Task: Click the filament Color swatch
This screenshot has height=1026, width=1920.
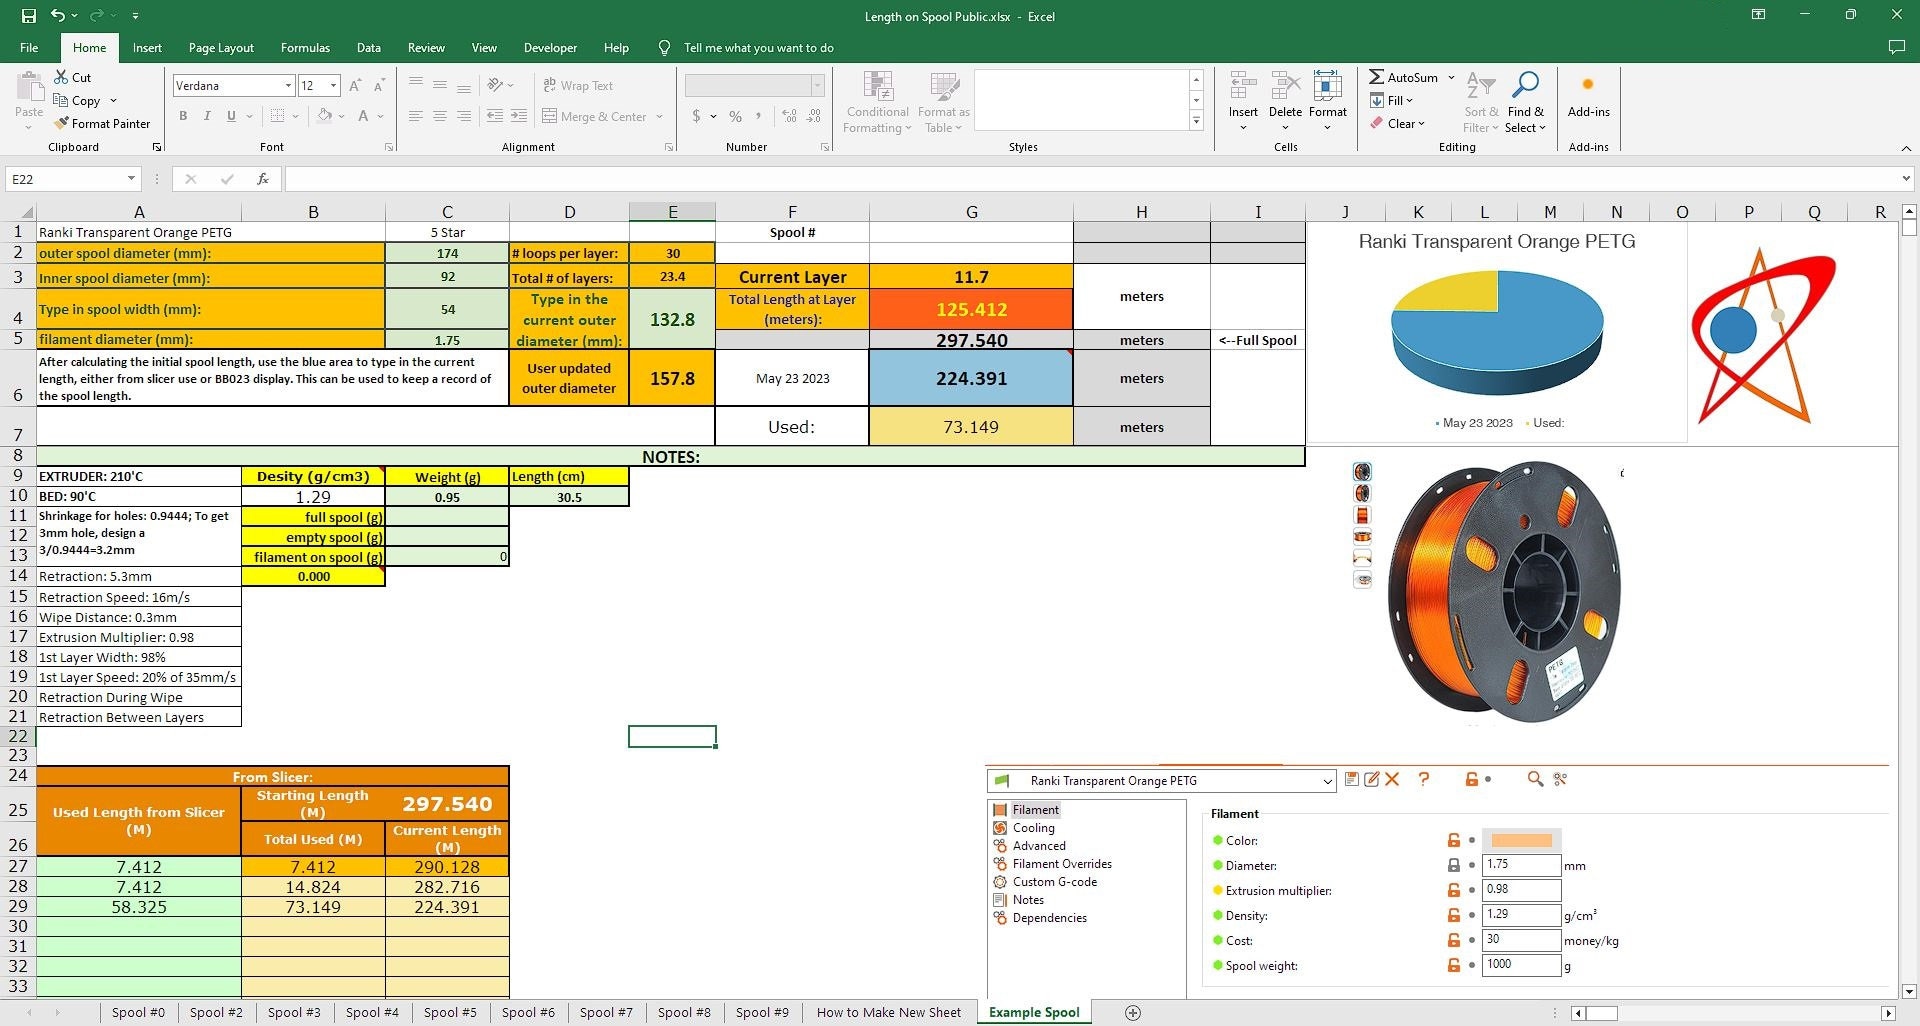Action: pos(1521,840)
